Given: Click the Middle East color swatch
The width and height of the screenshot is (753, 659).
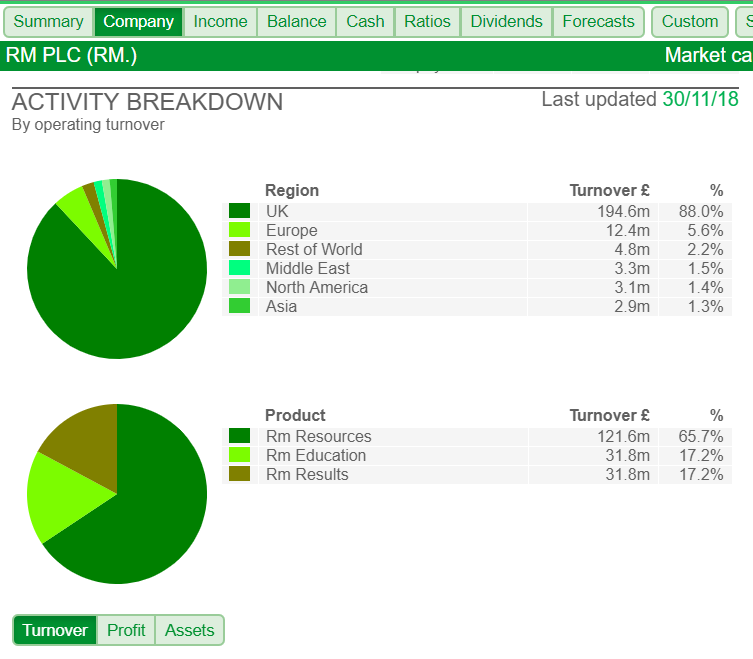Looking at the screenshot, I should coord(239,268).
